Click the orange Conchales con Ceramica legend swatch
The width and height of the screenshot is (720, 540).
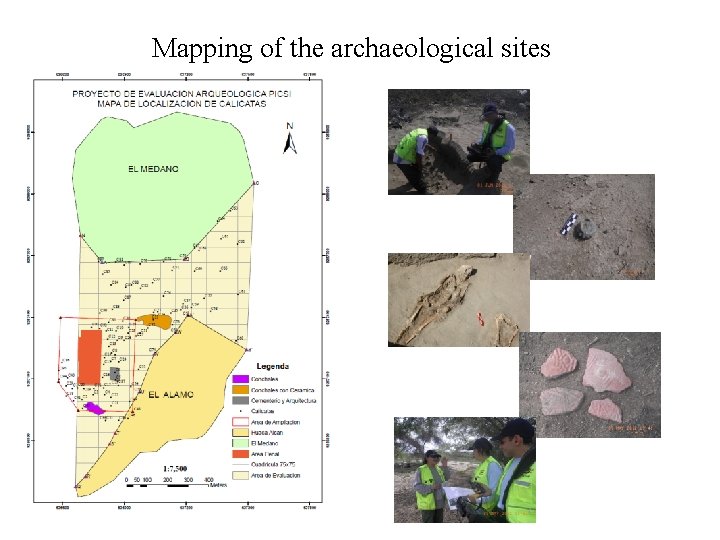pos(241,390)
